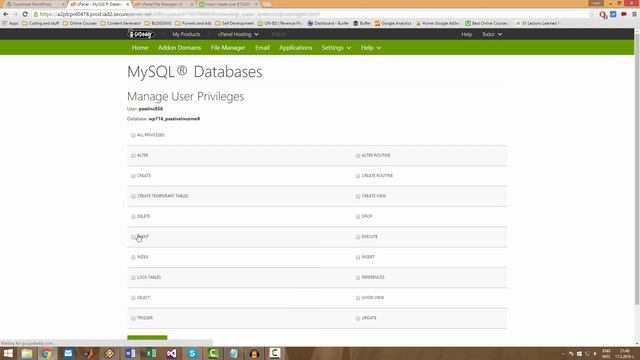
Task: Check the ALTER privilege box
Action: (x=133, y=156)
